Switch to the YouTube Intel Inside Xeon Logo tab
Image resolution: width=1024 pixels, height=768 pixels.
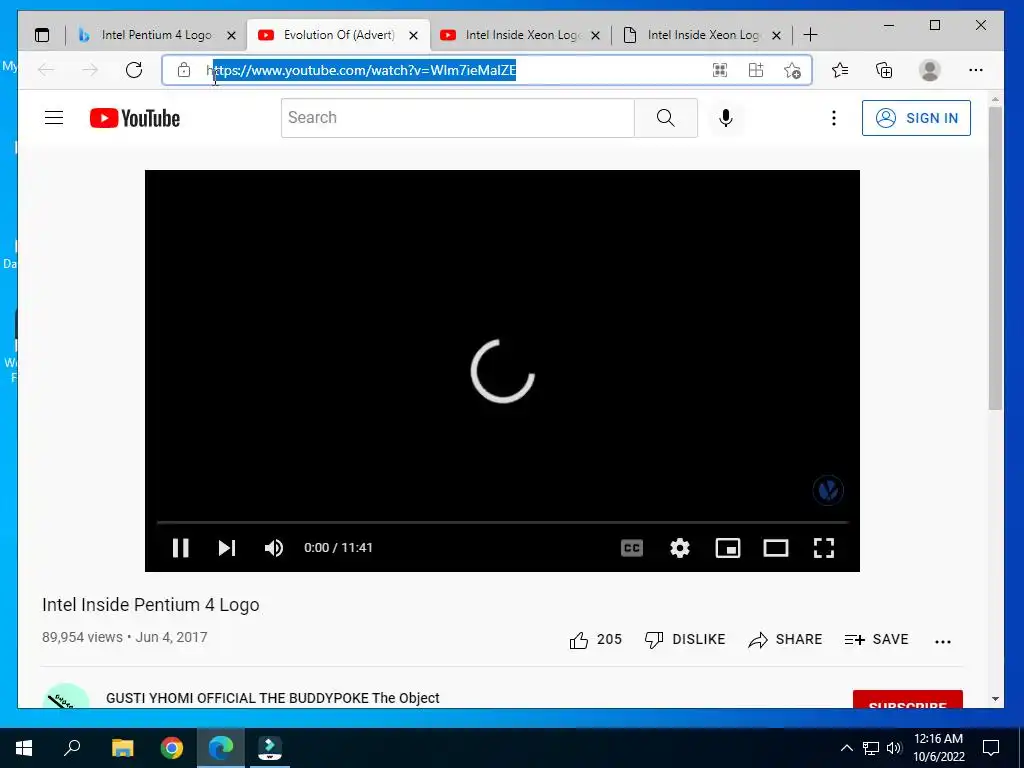coord(520,35)
